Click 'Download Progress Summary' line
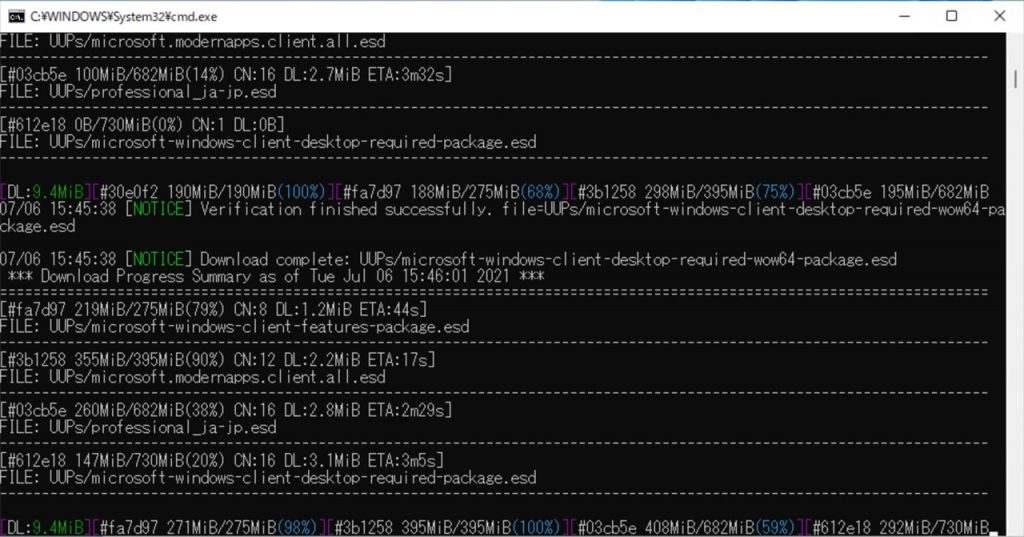1024x537 pixels. point(276,276)
